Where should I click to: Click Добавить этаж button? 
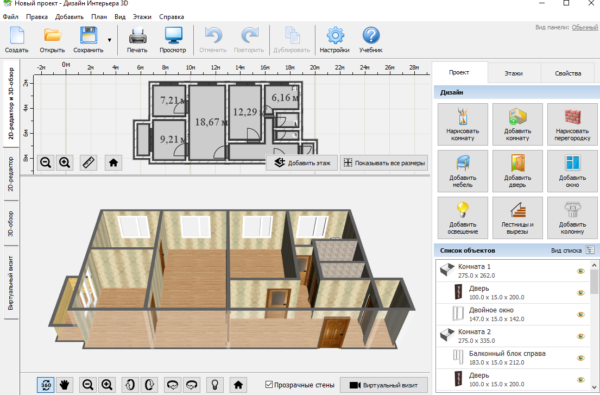(302, 163)
